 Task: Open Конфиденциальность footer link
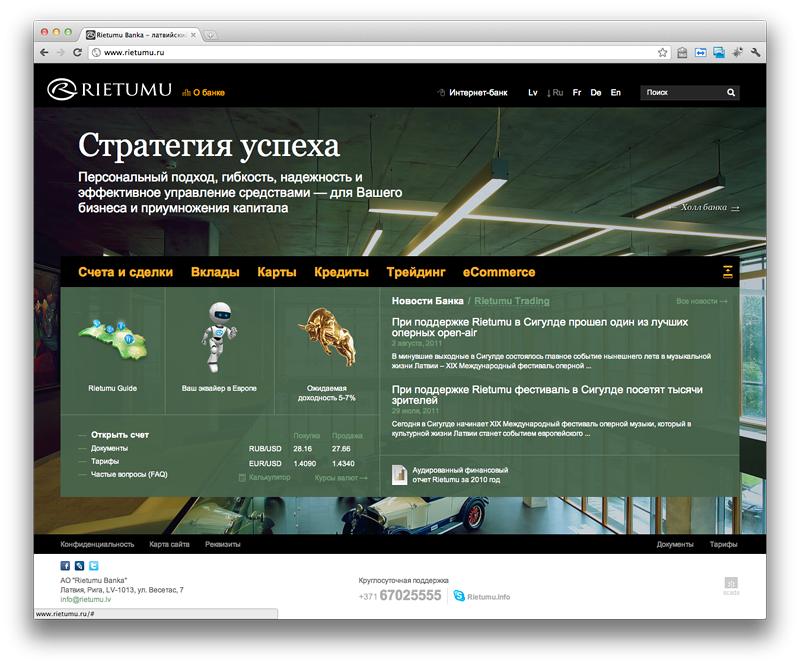(x=97, y=544)
